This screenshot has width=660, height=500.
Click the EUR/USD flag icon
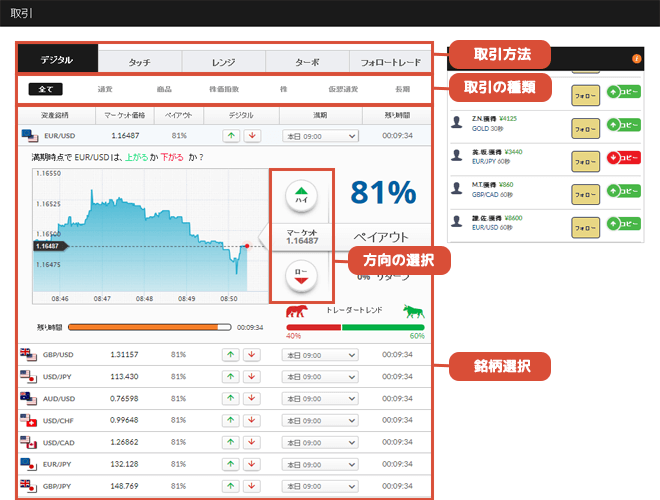29,136
